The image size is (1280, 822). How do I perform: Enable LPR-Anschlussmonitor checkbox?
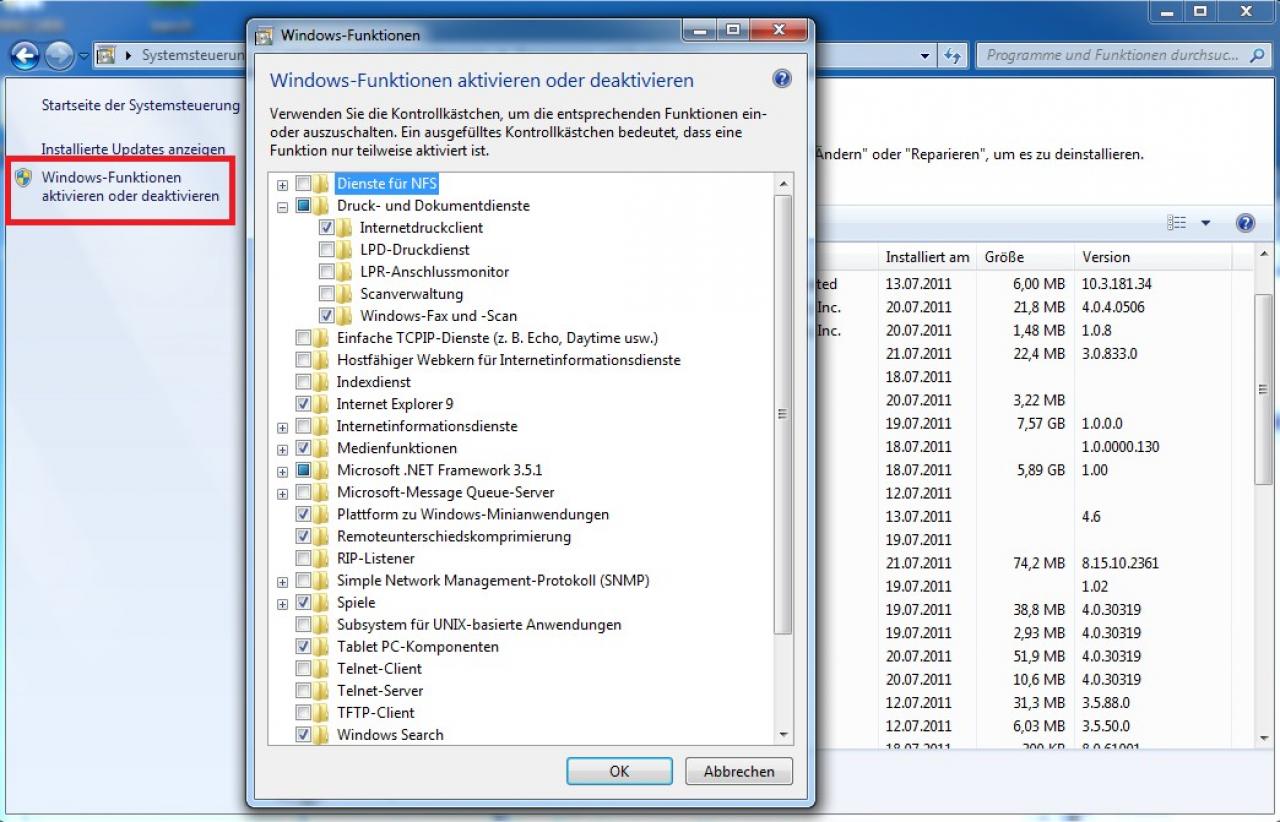[x=326, y=272]
